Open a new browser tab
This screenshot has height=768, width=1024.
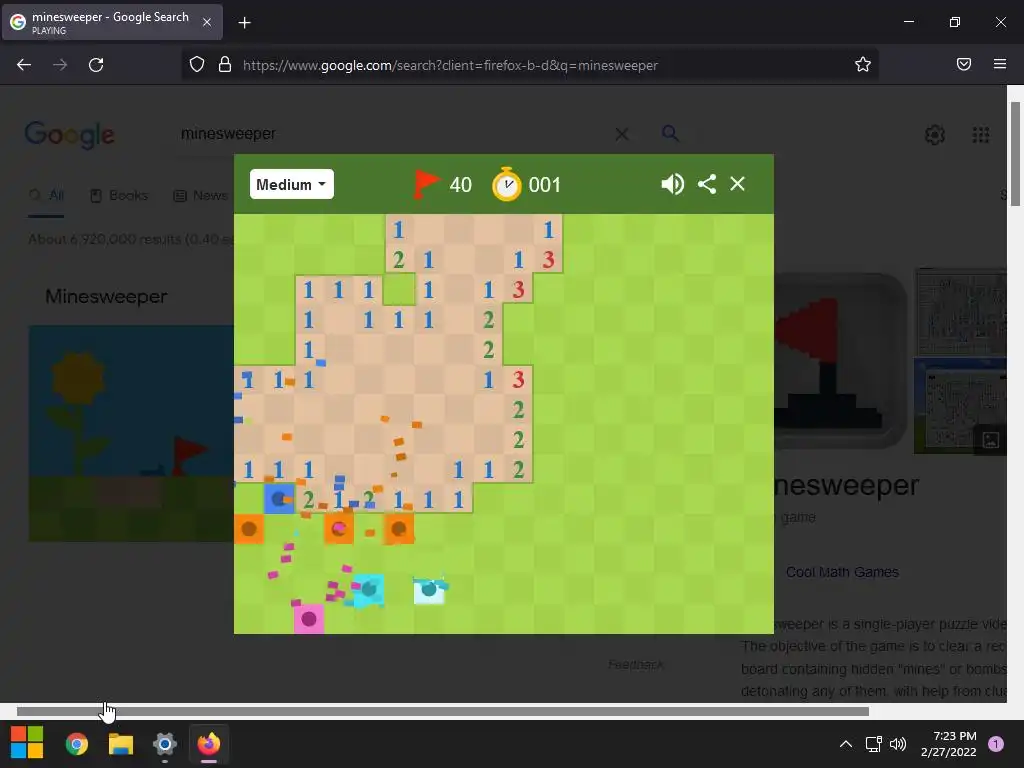(244, 23)
